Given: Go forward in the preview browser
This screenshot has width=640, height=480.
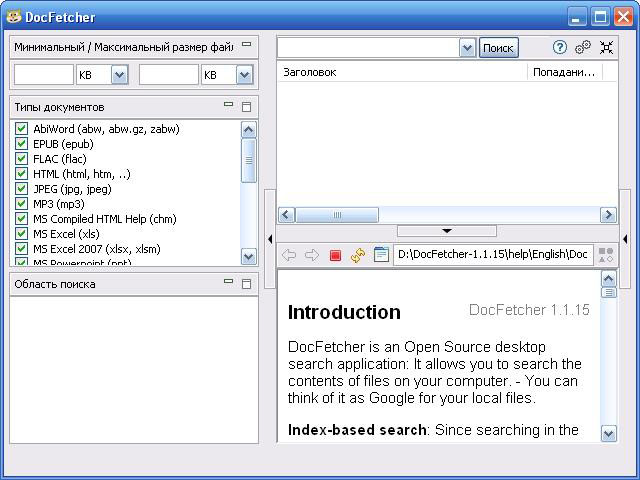Looking at the screenshot, I should coord(312,255).
